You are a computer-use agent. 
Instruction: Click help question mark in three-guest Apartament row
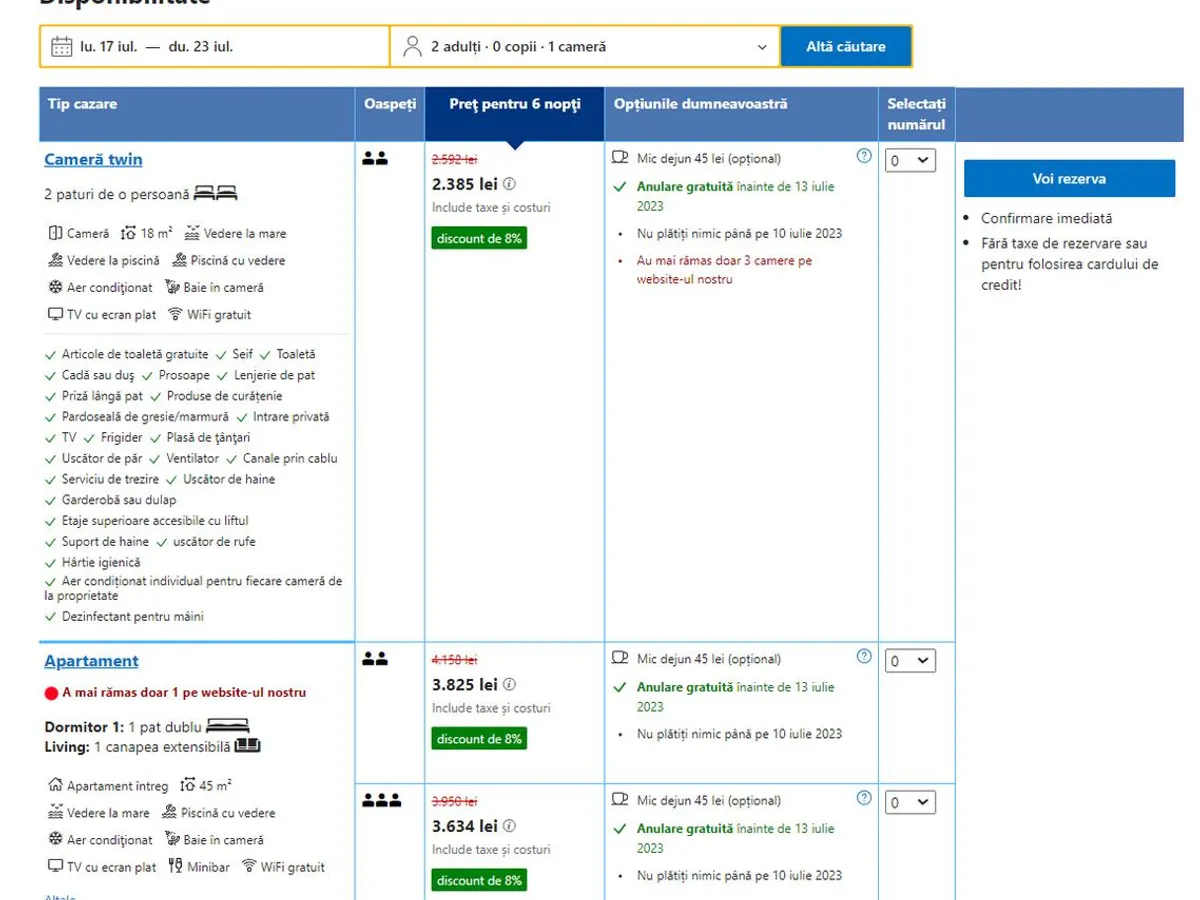click(x=864, y=798)
